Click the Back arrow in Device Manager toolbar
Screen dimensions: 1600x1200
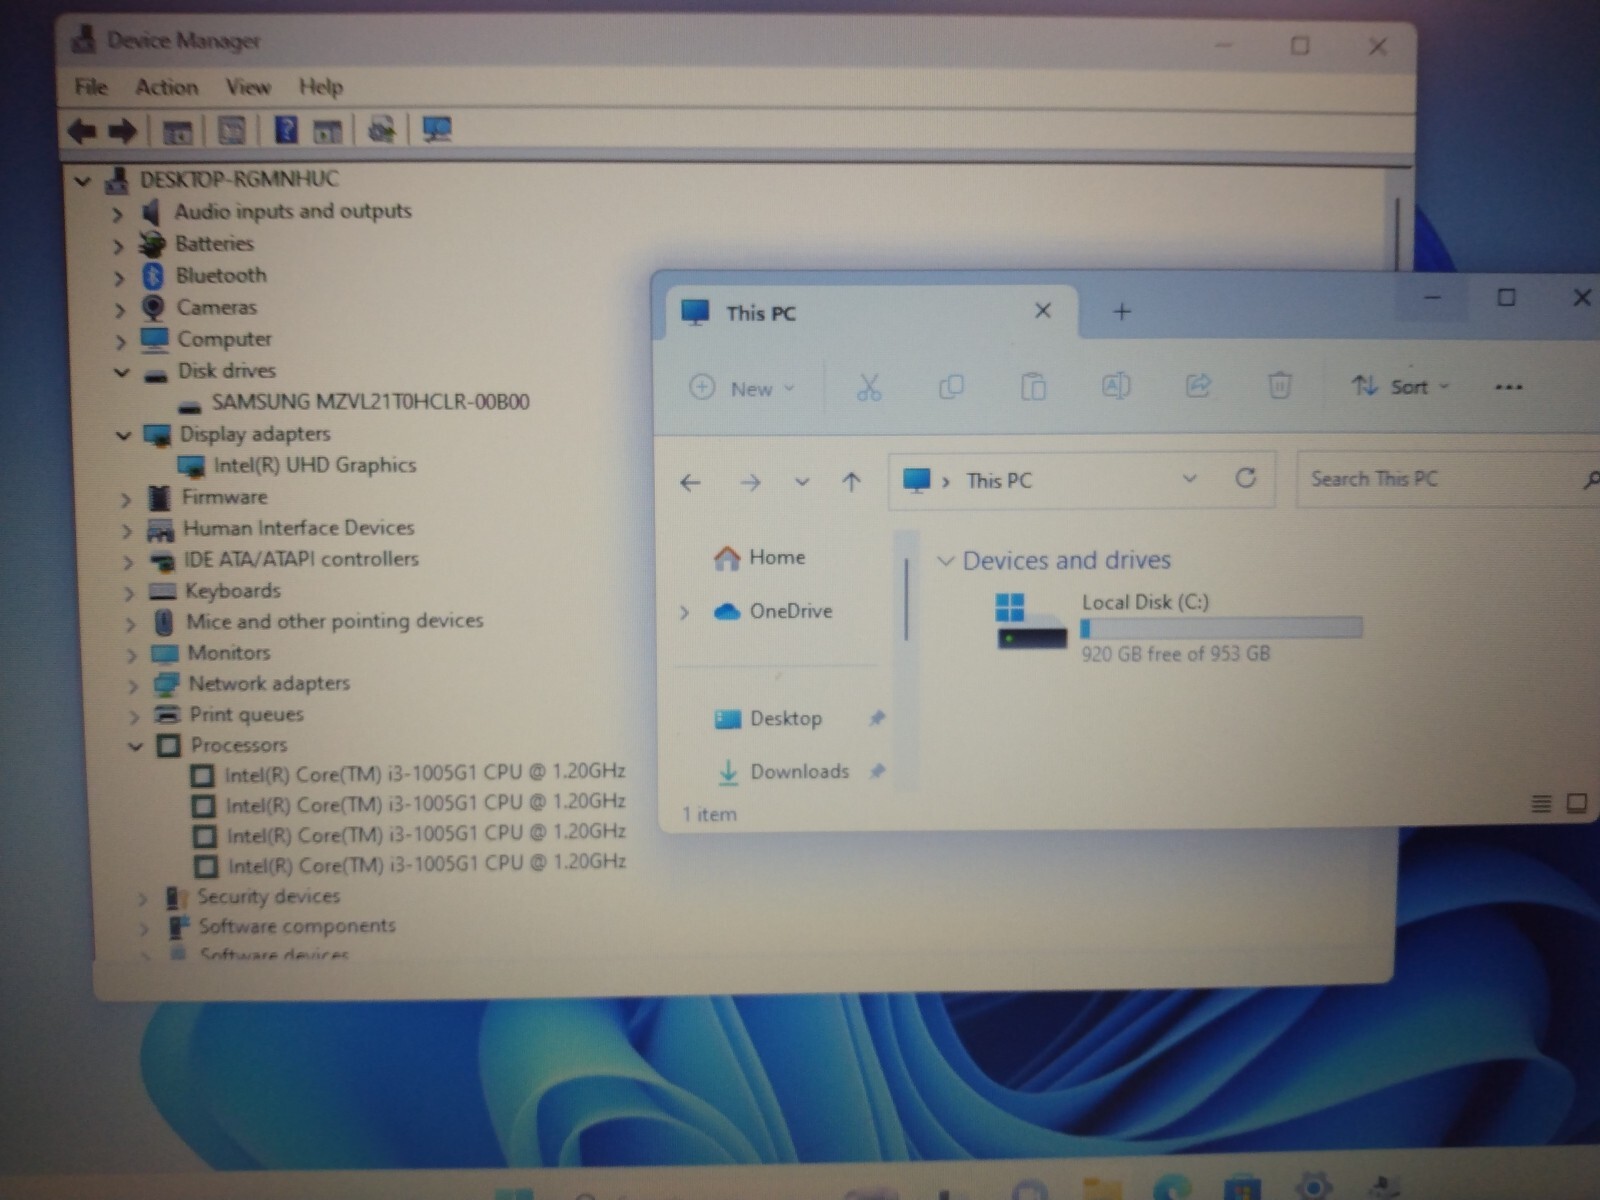[82, 130]
